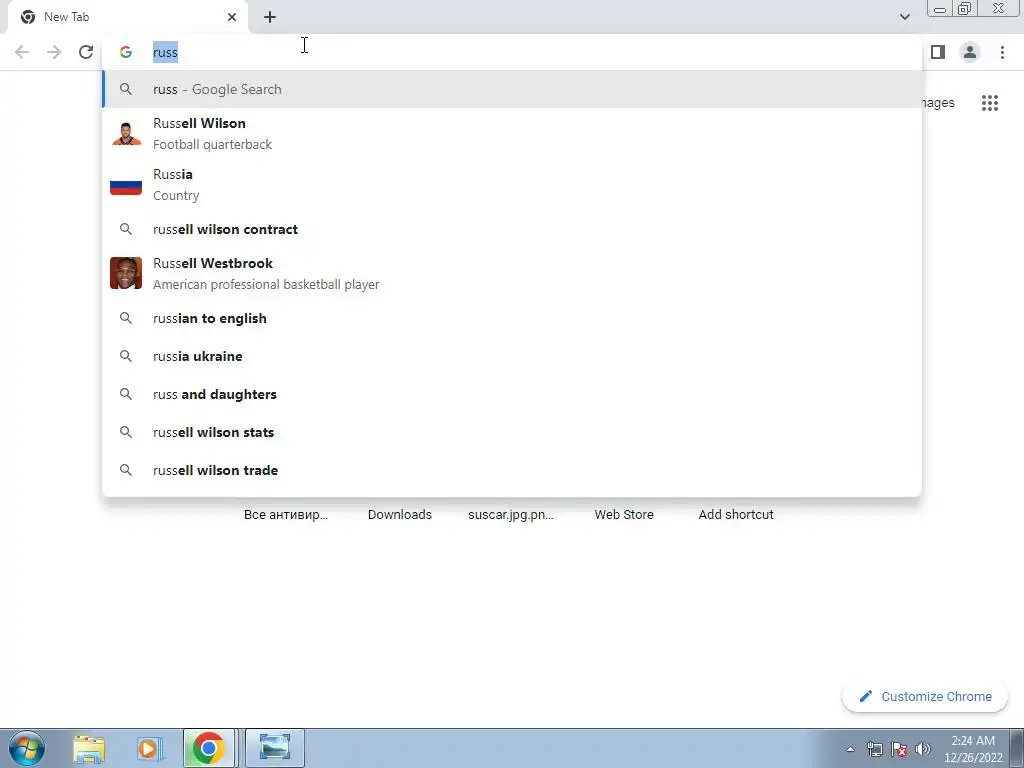Select the russ - Google Search suggestion
The image size is (1024, 768).
(512, 89)
